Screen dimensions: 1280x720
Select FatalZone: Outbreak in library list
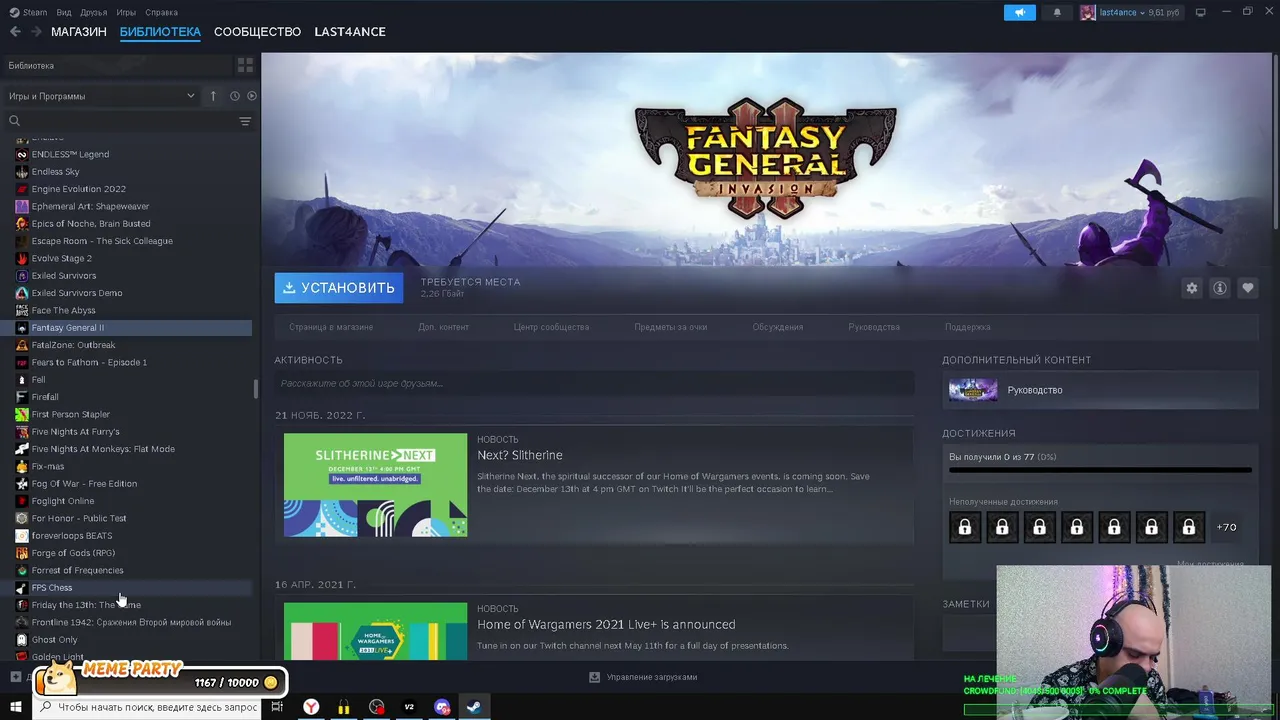click(73, 345)
